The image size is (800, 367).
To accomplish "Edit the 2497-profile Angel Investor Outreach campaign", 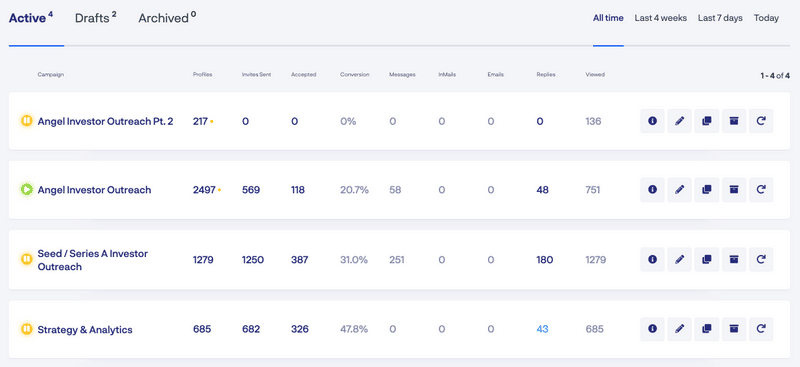I will pyautogui.click(x=679, y=189).
